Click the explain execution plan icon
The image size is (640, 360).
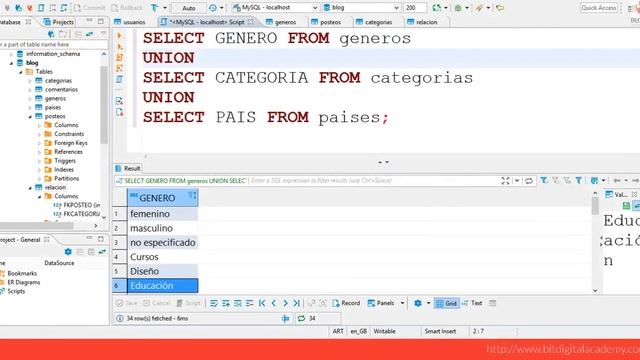[x=120, y=79]
